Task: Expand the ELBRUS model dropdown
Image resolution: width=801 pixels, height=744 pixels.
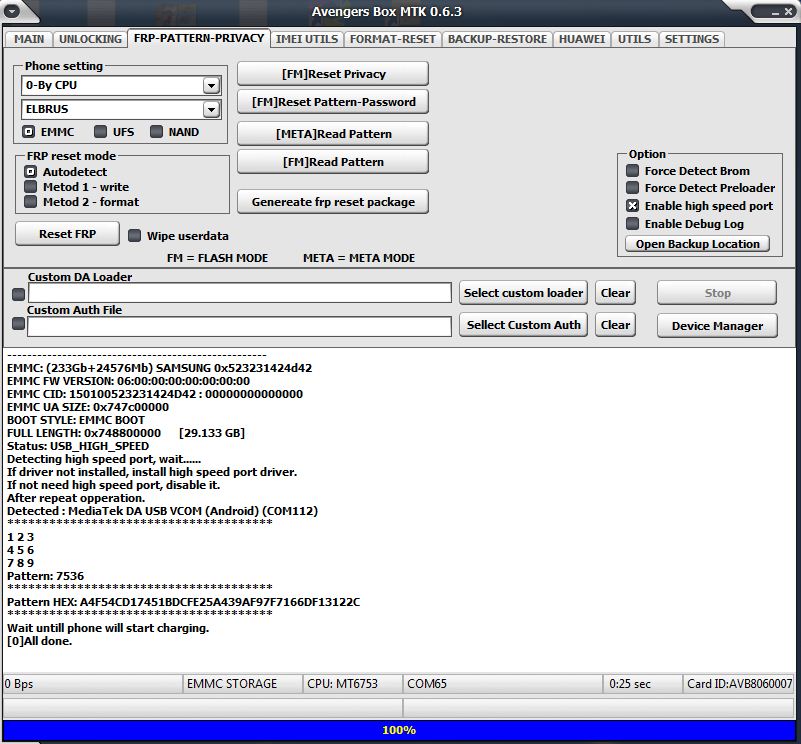Action: [x=211, y=109]
